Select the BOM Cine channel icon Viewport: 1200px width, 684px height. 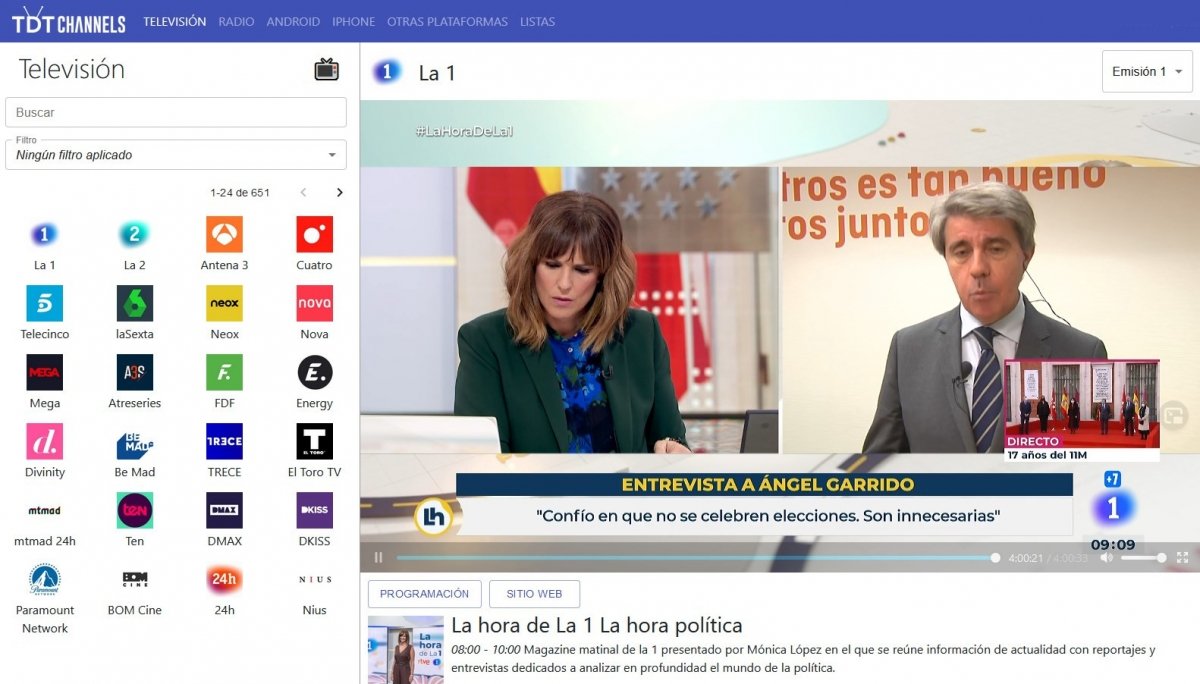click(134, 580)
